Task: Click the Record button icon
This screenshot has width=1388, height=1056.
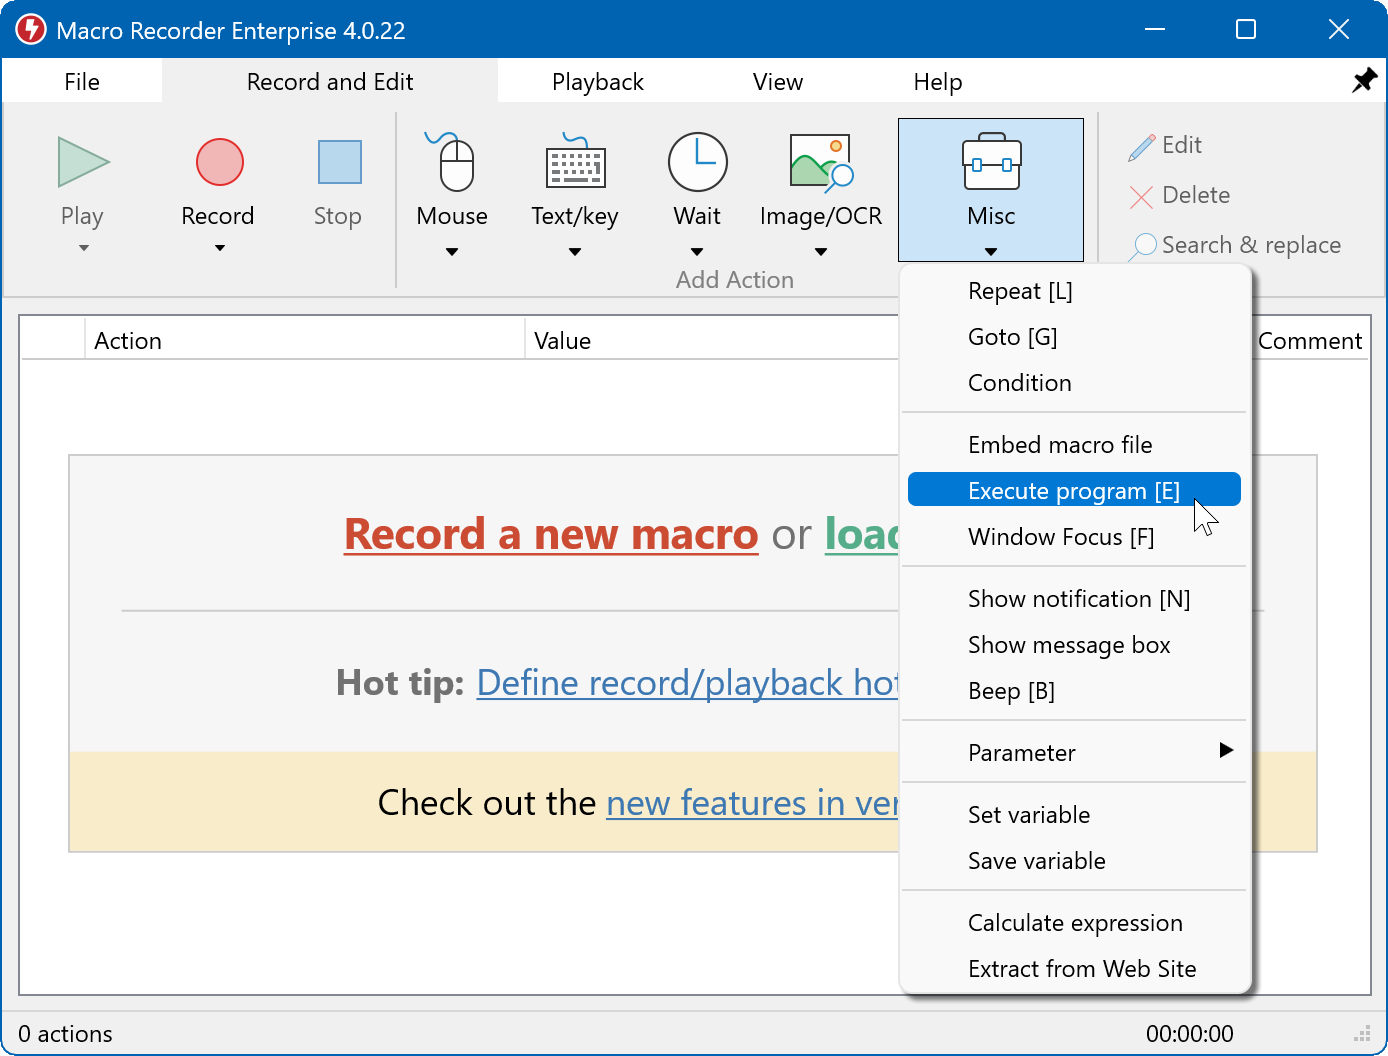Action: click(x=218, y=162)
